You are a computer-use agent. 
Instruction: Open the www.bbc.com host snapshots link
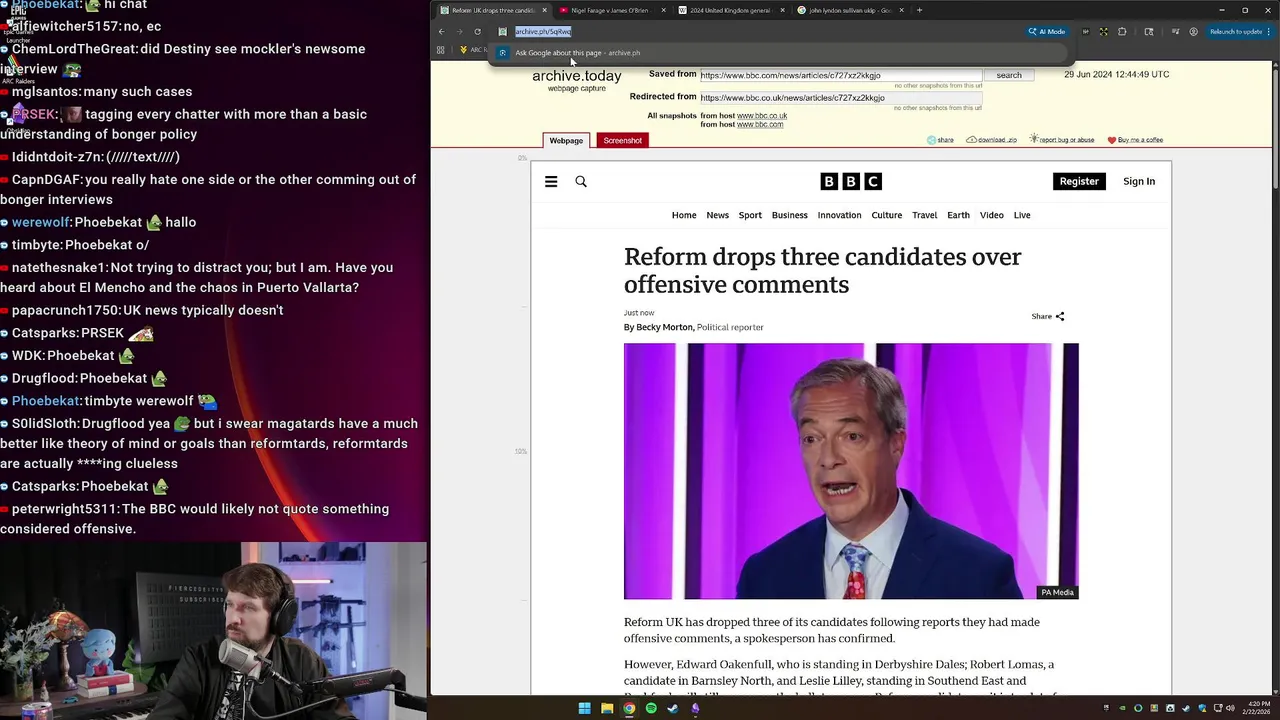pos(760,125)
